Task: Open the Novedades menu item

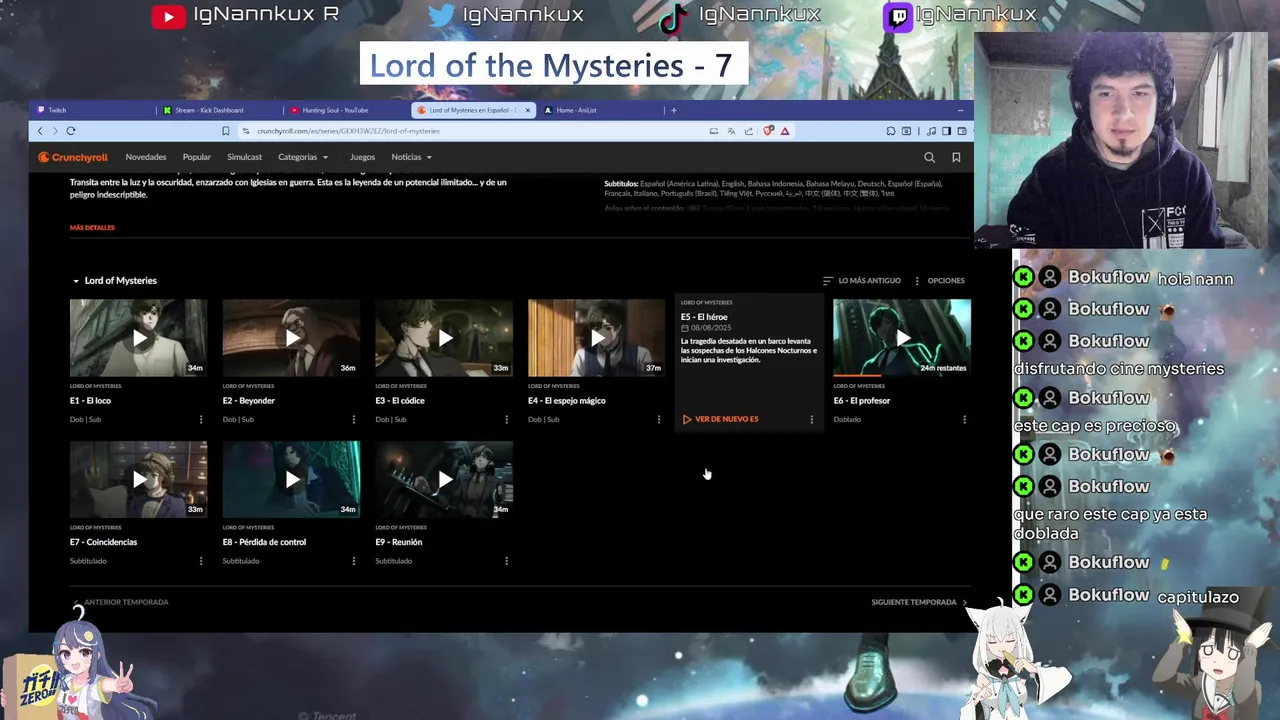Action: point(146,157)
